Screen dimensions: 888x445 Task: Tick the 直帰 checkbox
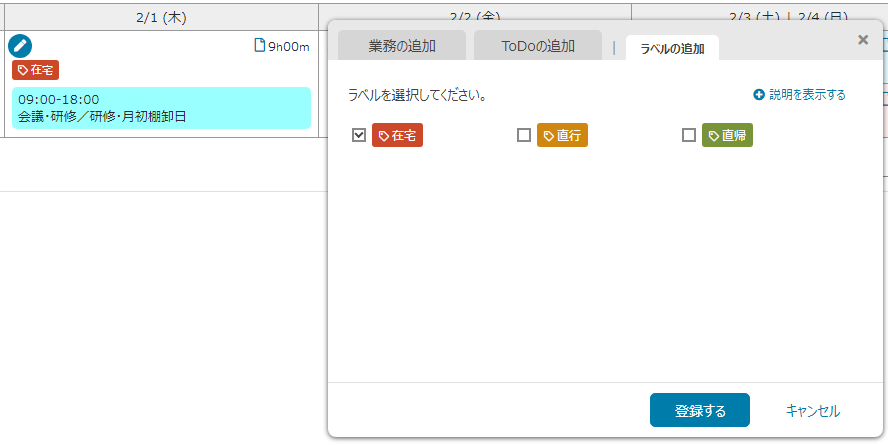pyautogui.click(x=689, y=135)
